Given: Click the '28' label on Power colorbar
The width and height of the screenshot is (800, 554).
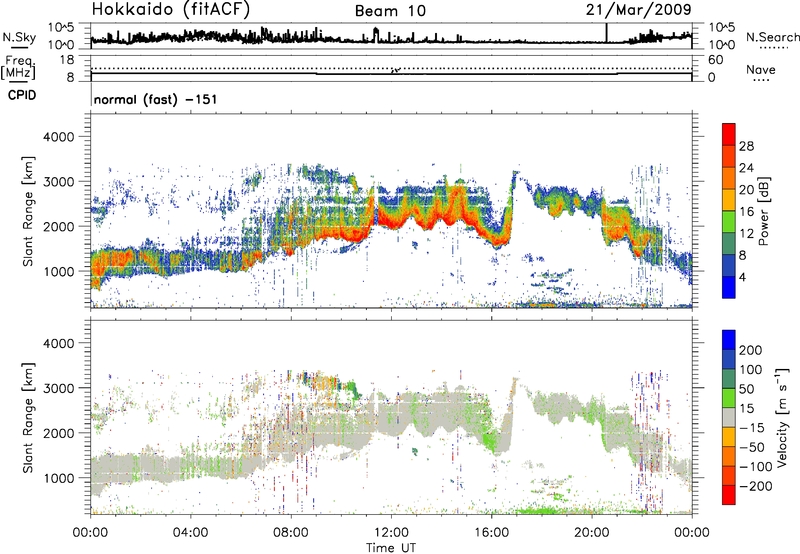Looking at the screenshot, I should point(746,146).
